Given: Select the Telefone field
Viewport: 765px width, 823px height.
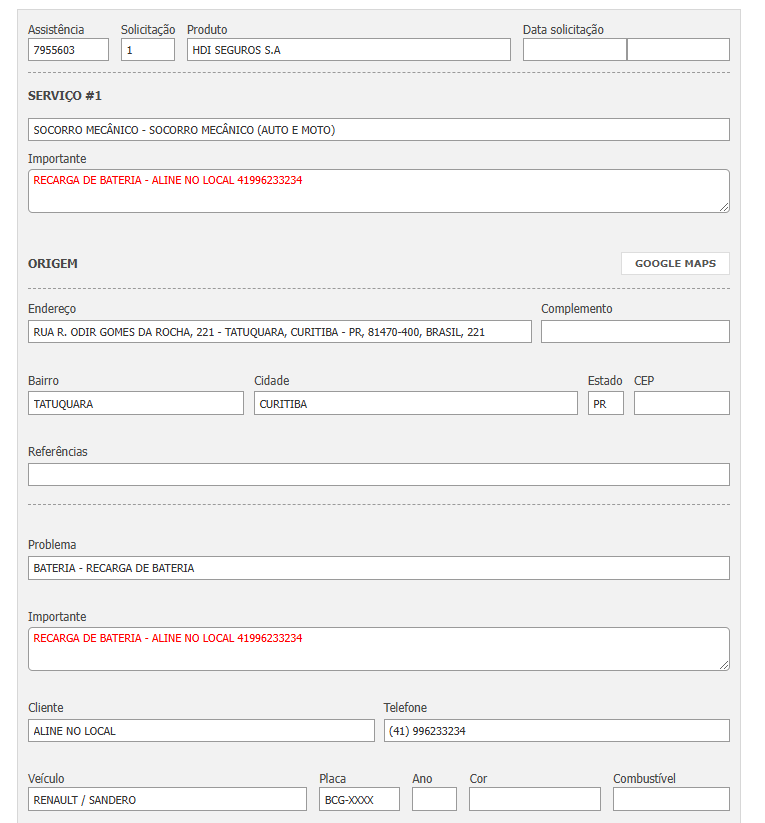Looking at the screenshot, I should [x=556, y=731].
